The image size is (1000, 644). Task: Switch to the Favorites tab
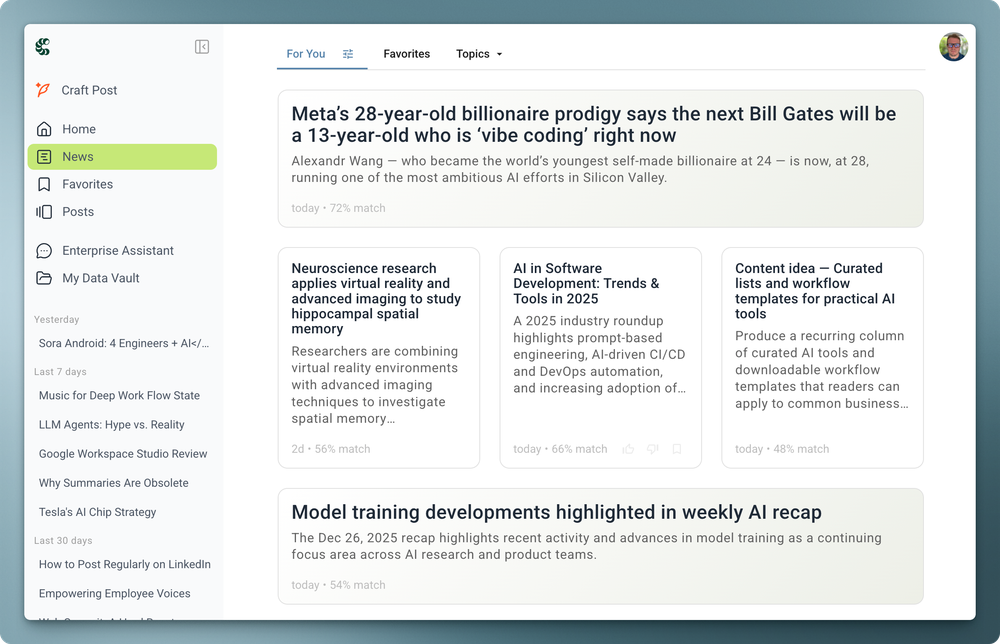[406, 54]
